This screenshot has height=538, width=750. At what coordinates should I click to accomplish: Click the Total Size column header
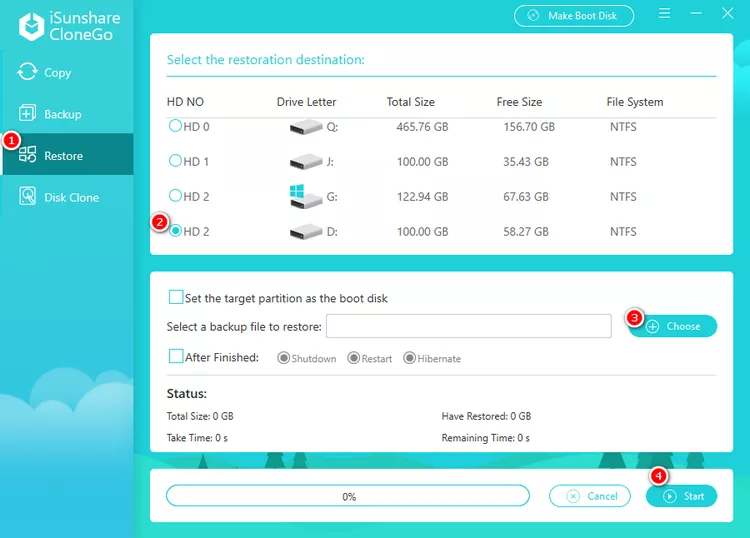click(410, 102)
